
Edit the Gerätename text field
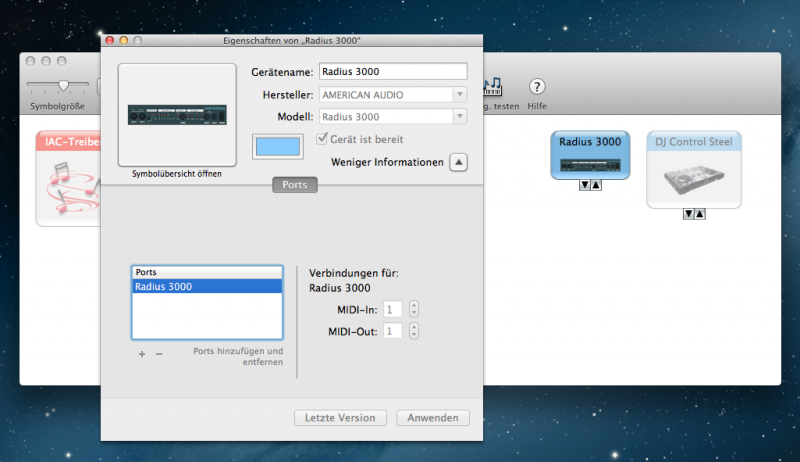393,71
